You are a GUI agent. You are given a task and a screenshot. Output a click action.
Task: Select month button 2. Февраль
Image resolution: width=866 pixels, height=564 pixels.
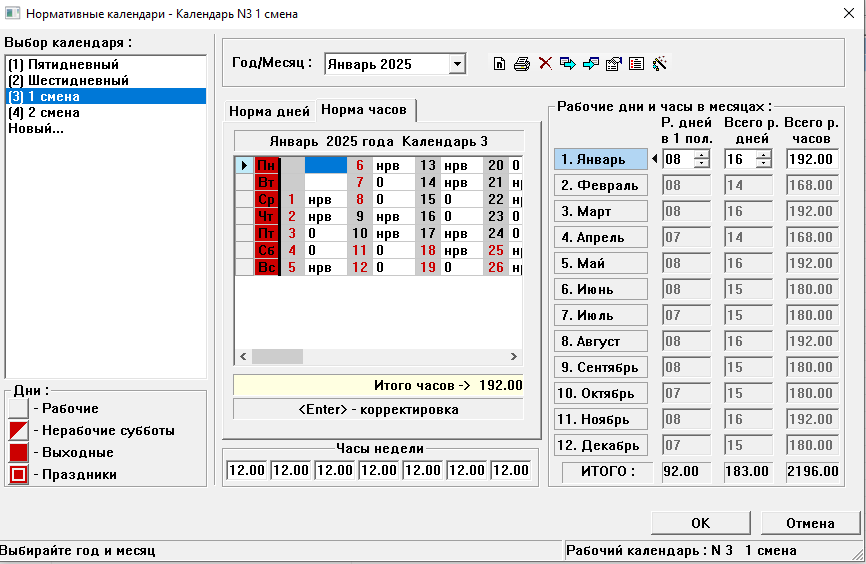(600, 185)
